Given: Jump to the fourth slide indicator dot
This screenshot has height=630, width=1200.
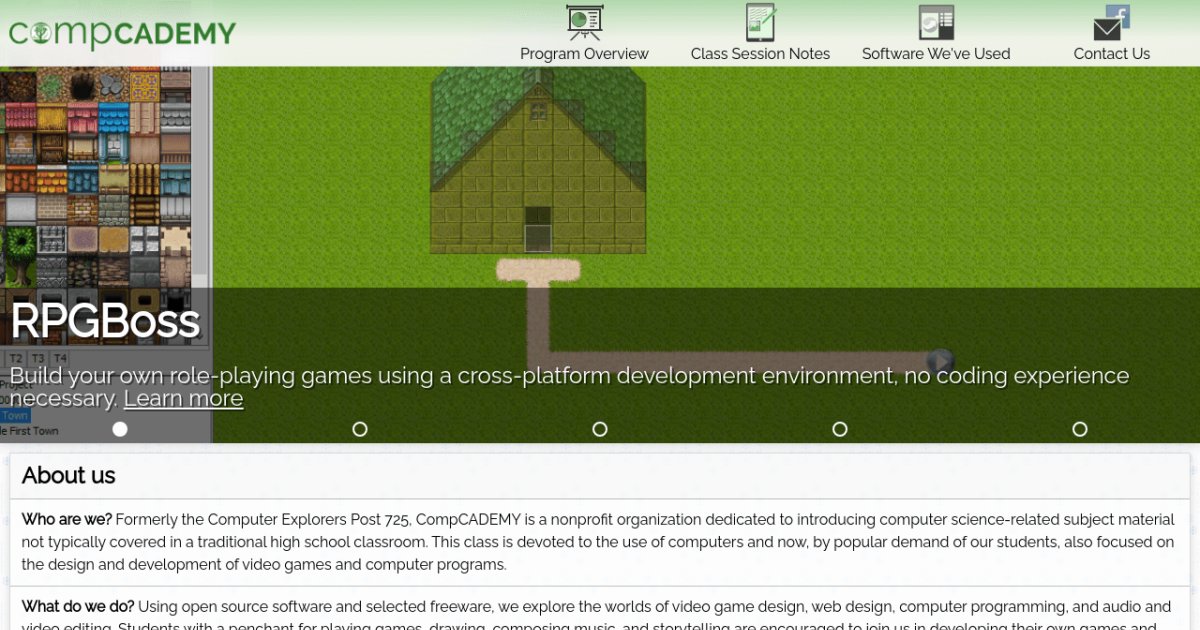Looking at the screenshot, I should coord(840,429).
